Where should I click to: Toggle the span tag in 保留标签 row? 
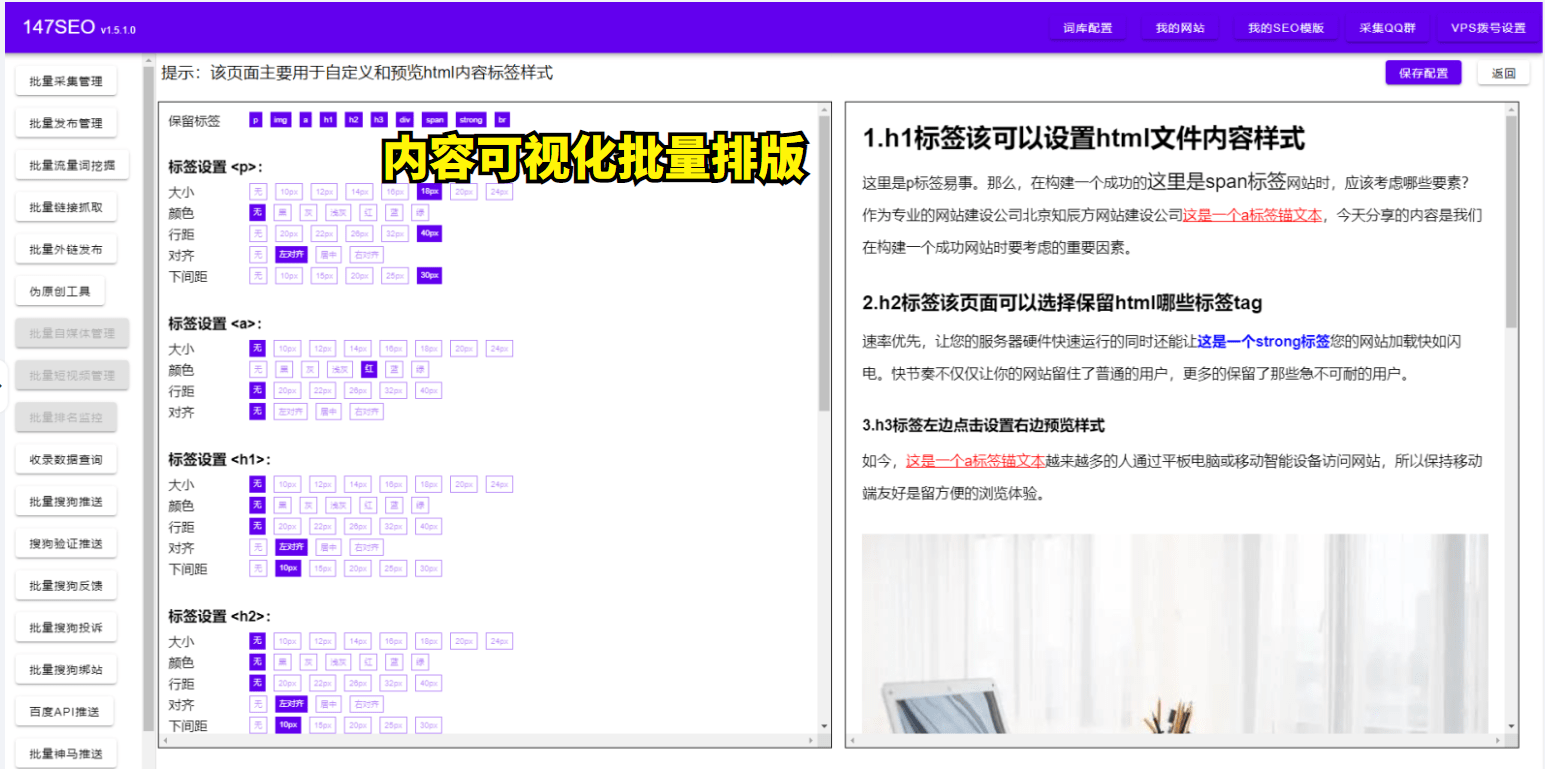tap(434, 119)
